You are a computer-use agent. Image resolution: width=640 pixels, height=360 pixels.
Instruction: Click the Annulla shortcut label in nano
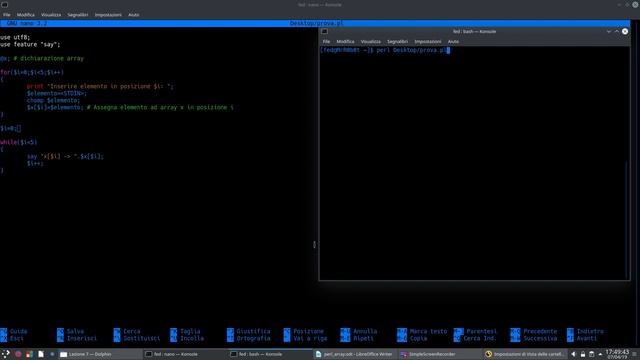(x=365, y=331)
